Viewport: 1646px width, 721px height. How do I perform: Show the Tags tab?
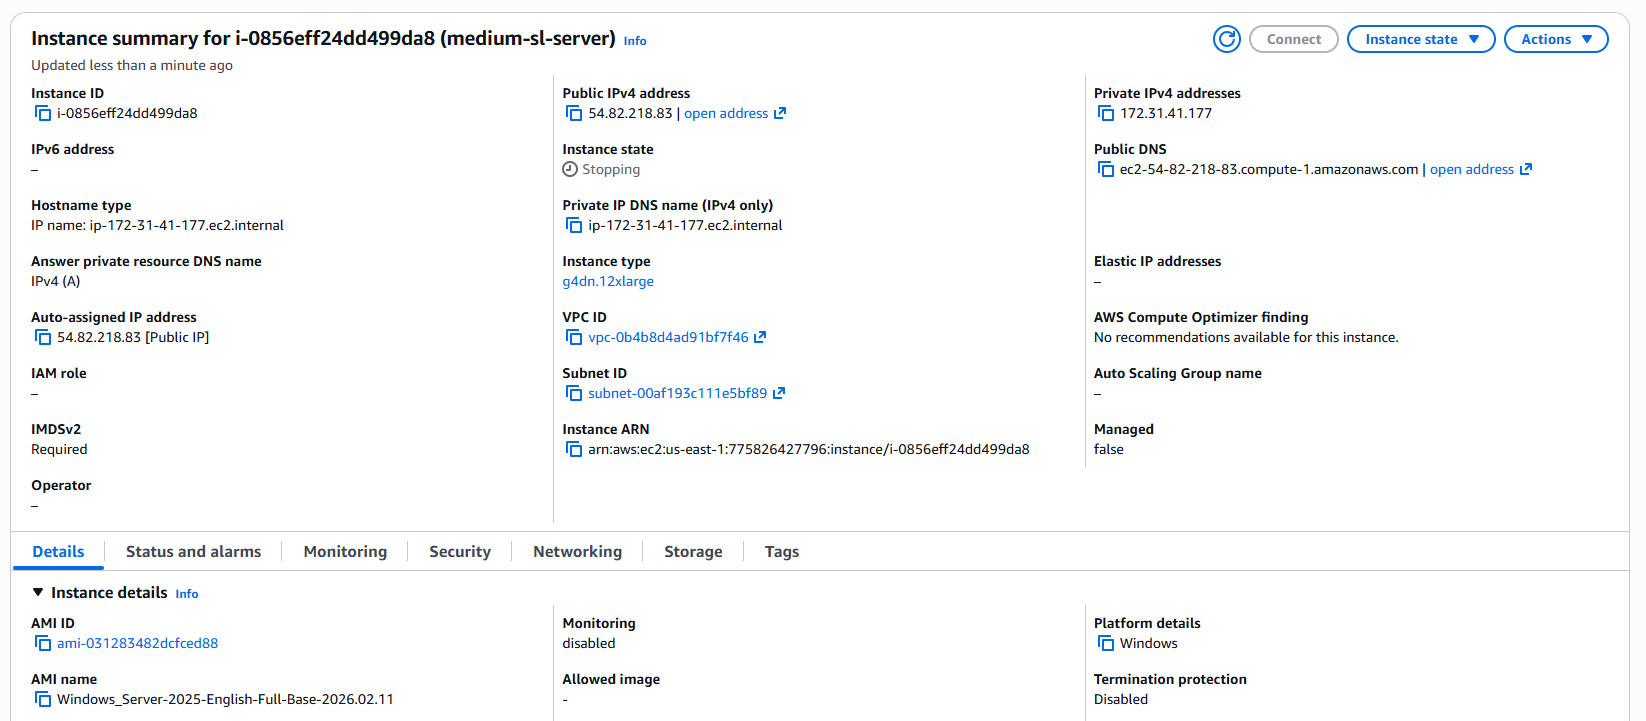782,552
